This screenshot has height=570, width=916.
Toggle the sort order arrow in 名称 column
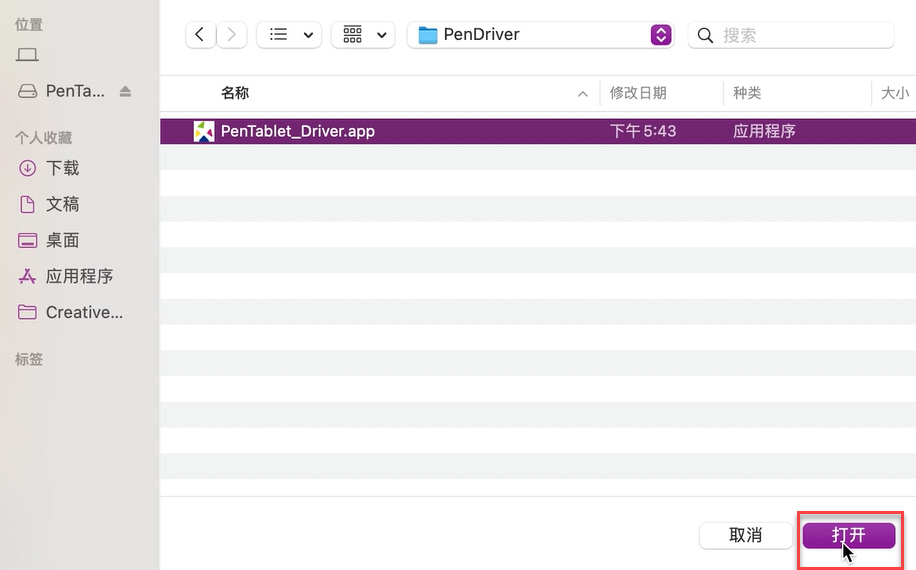(x=582, y=94)
